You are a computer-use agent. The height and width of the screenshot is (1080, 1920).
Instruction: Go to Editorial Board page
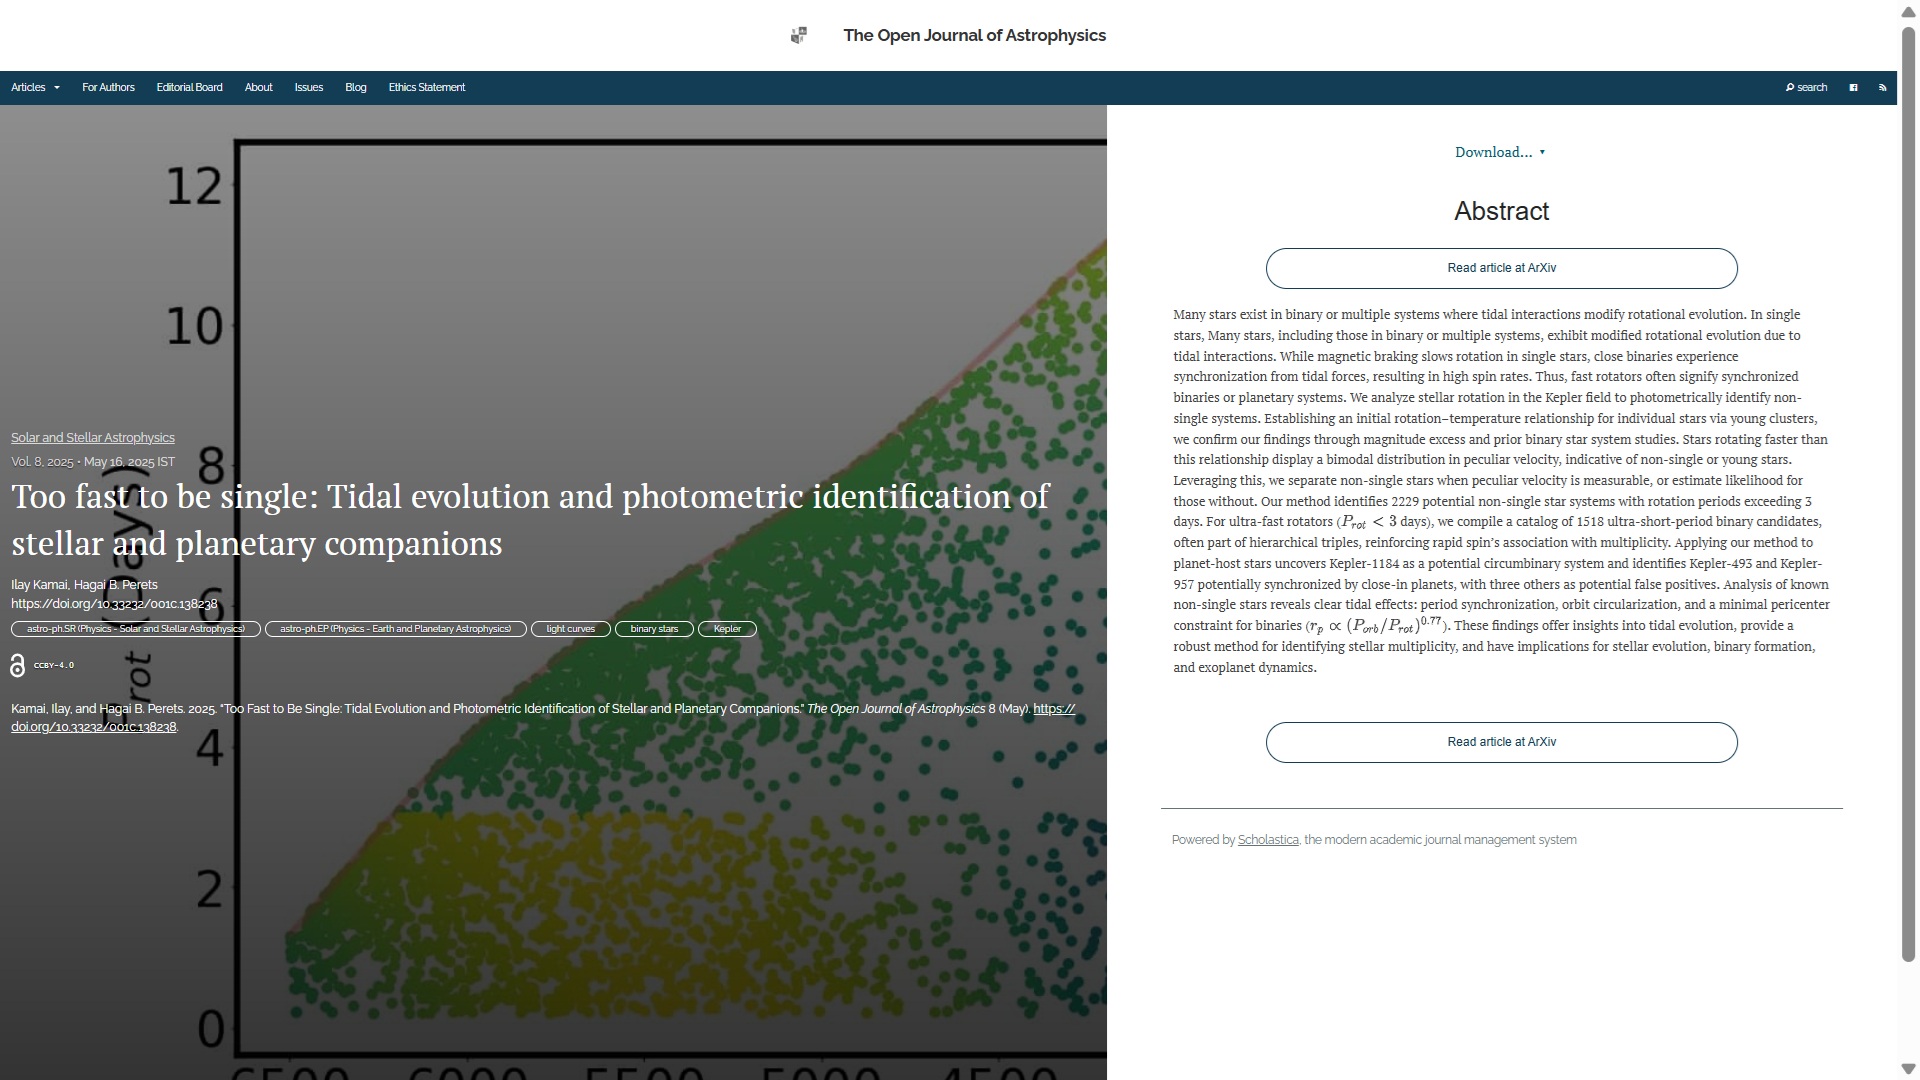[x=189, y=88]
